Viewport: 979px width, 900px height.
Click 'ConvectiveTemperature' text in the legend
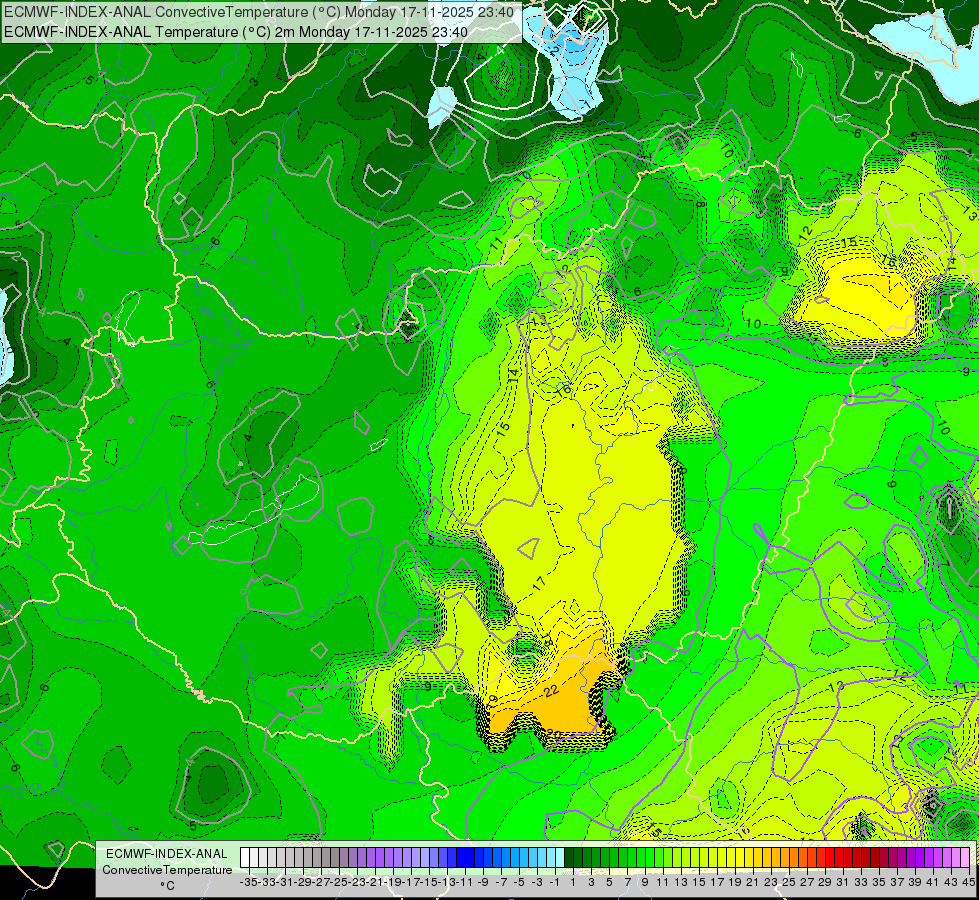[x=167, y=869]
